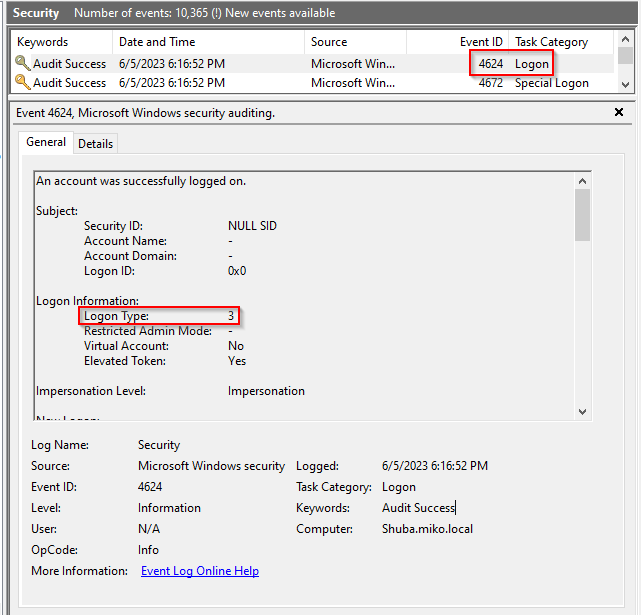Click event list scrollbar down arrow

tap(625, 85)
